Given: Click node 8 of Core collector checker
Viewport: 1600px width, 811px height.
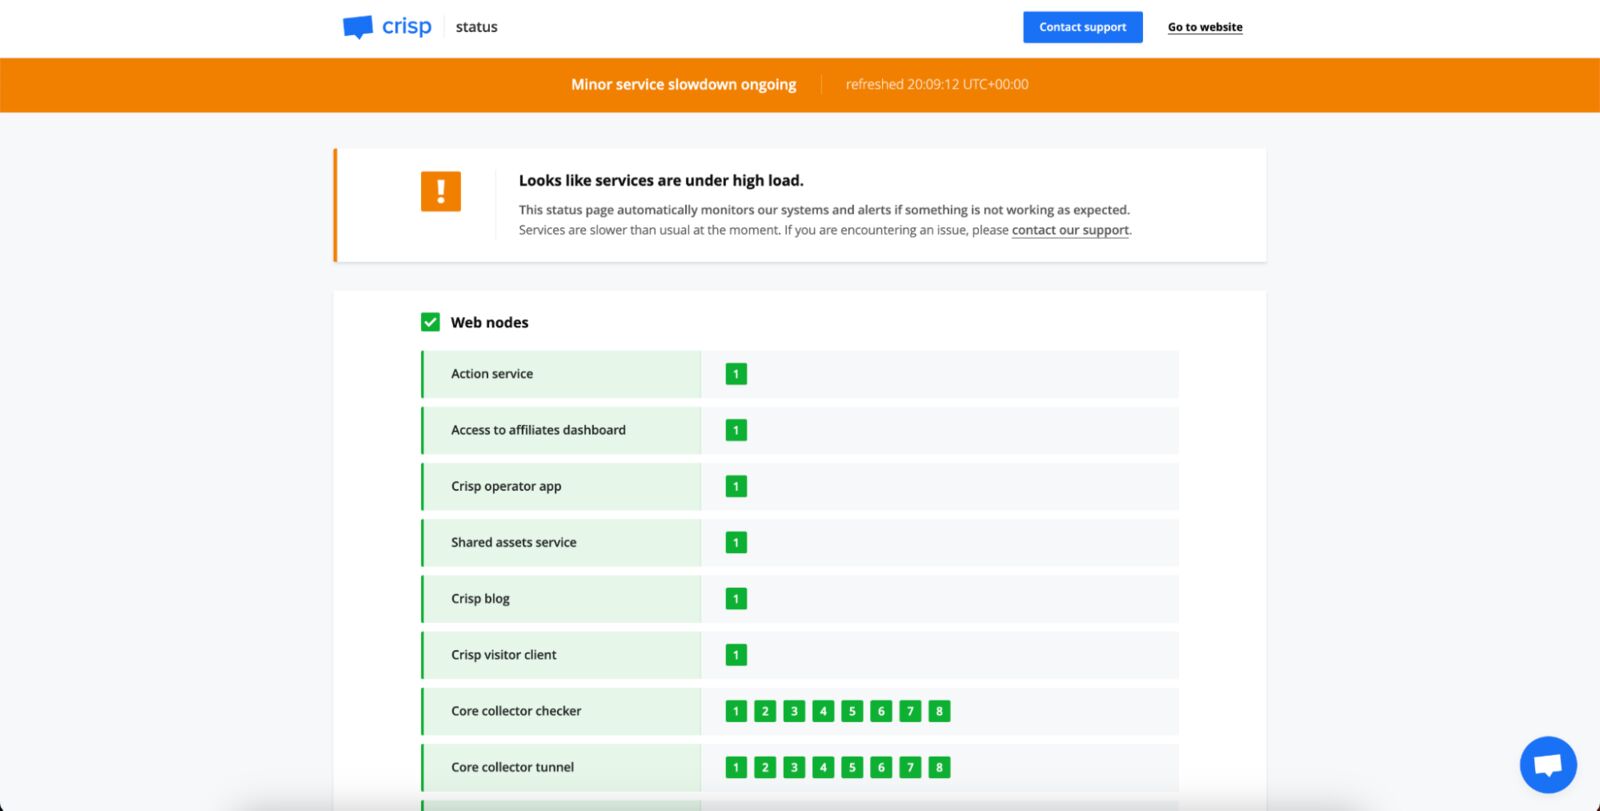Looking at the screenshot, I should [x=939, y=711].
